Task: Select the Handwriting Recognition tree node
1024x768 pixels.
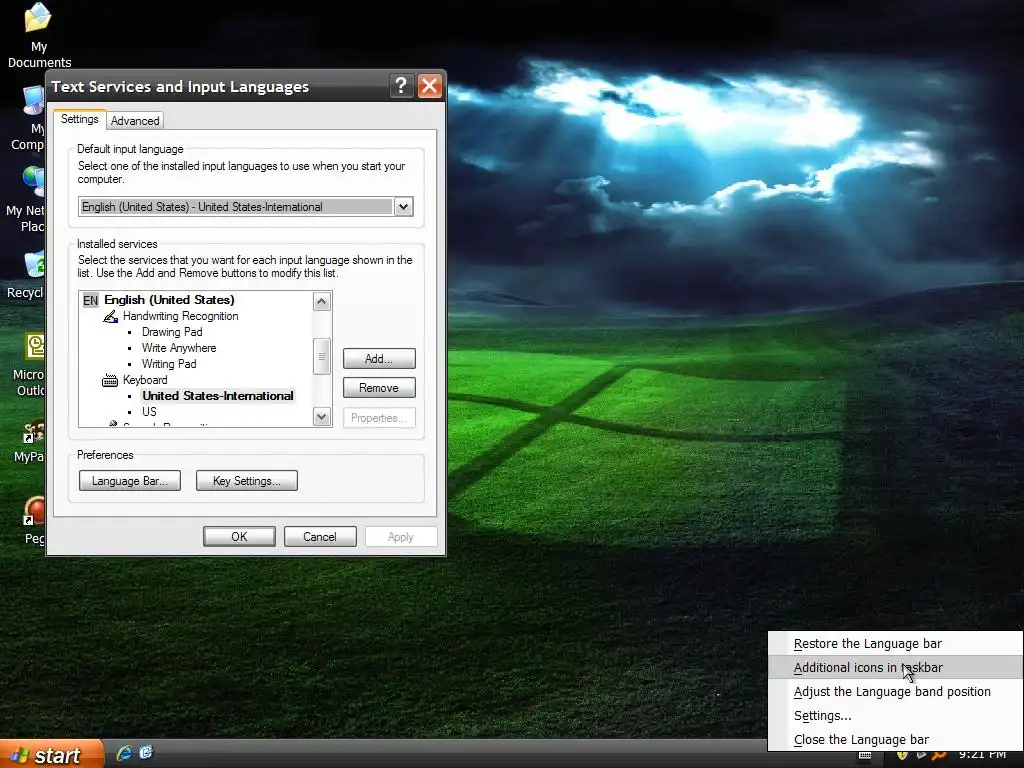Action: 180,316
